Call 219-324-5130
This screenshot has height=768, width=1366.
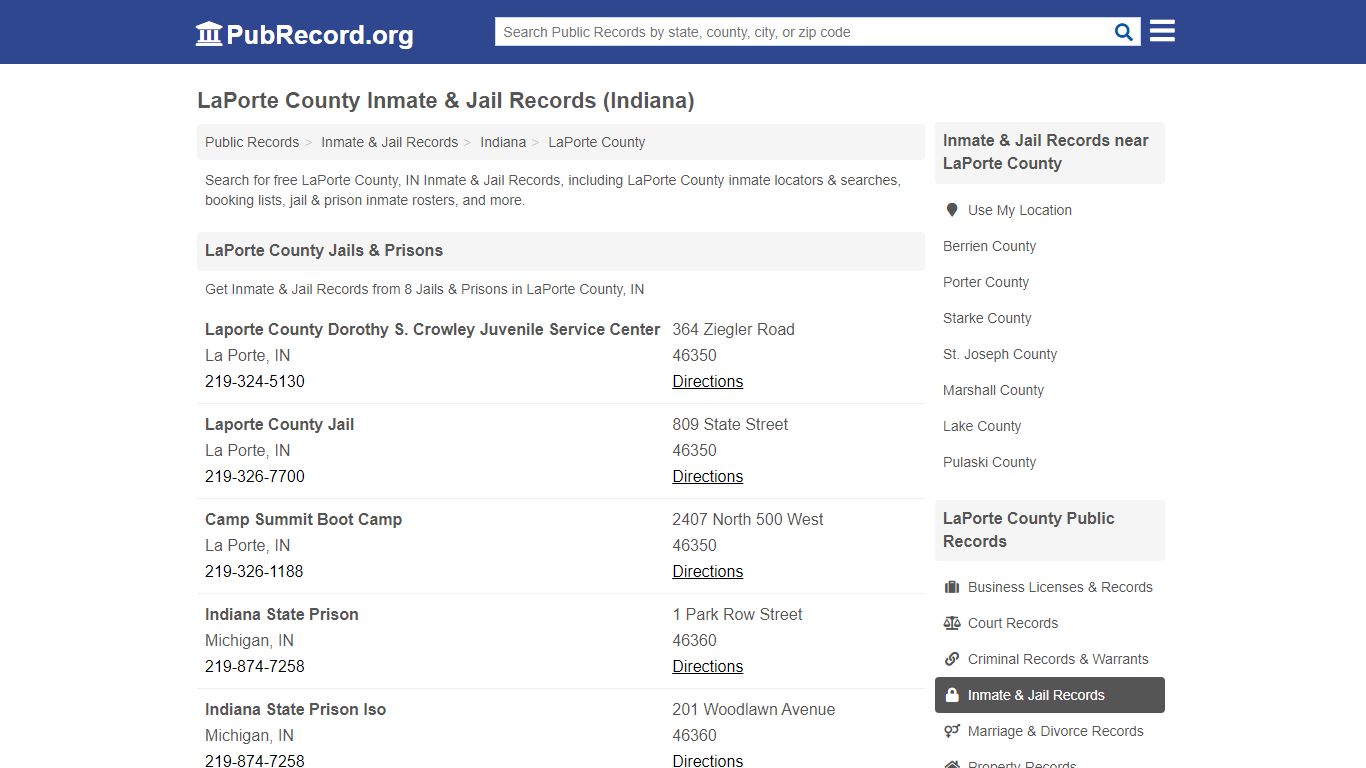pos(255,381)
